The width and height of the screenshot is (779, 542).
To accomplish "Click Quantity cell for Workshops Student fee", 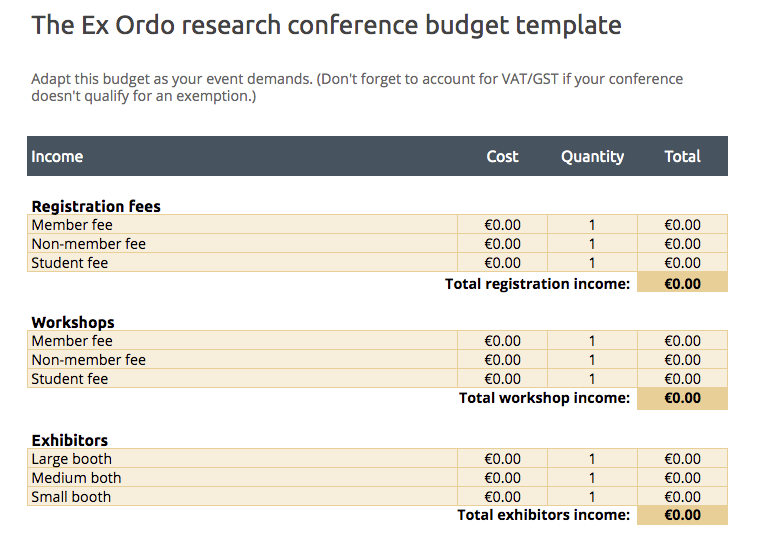I will click(592, 379).
